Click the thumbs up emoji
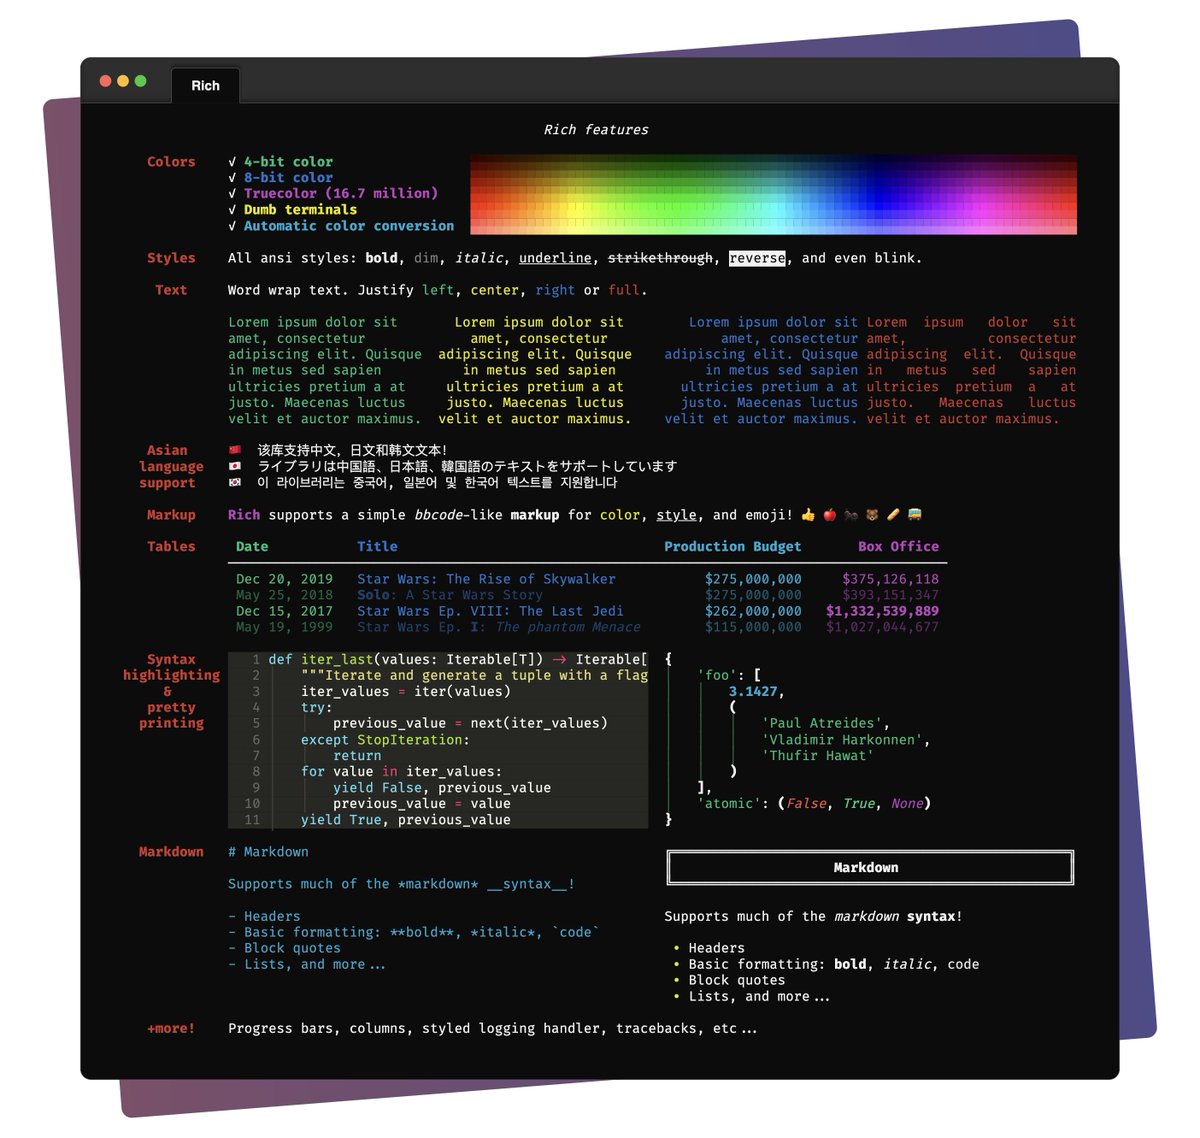Screen dimensions: 1200x1138 coord(808,515)
